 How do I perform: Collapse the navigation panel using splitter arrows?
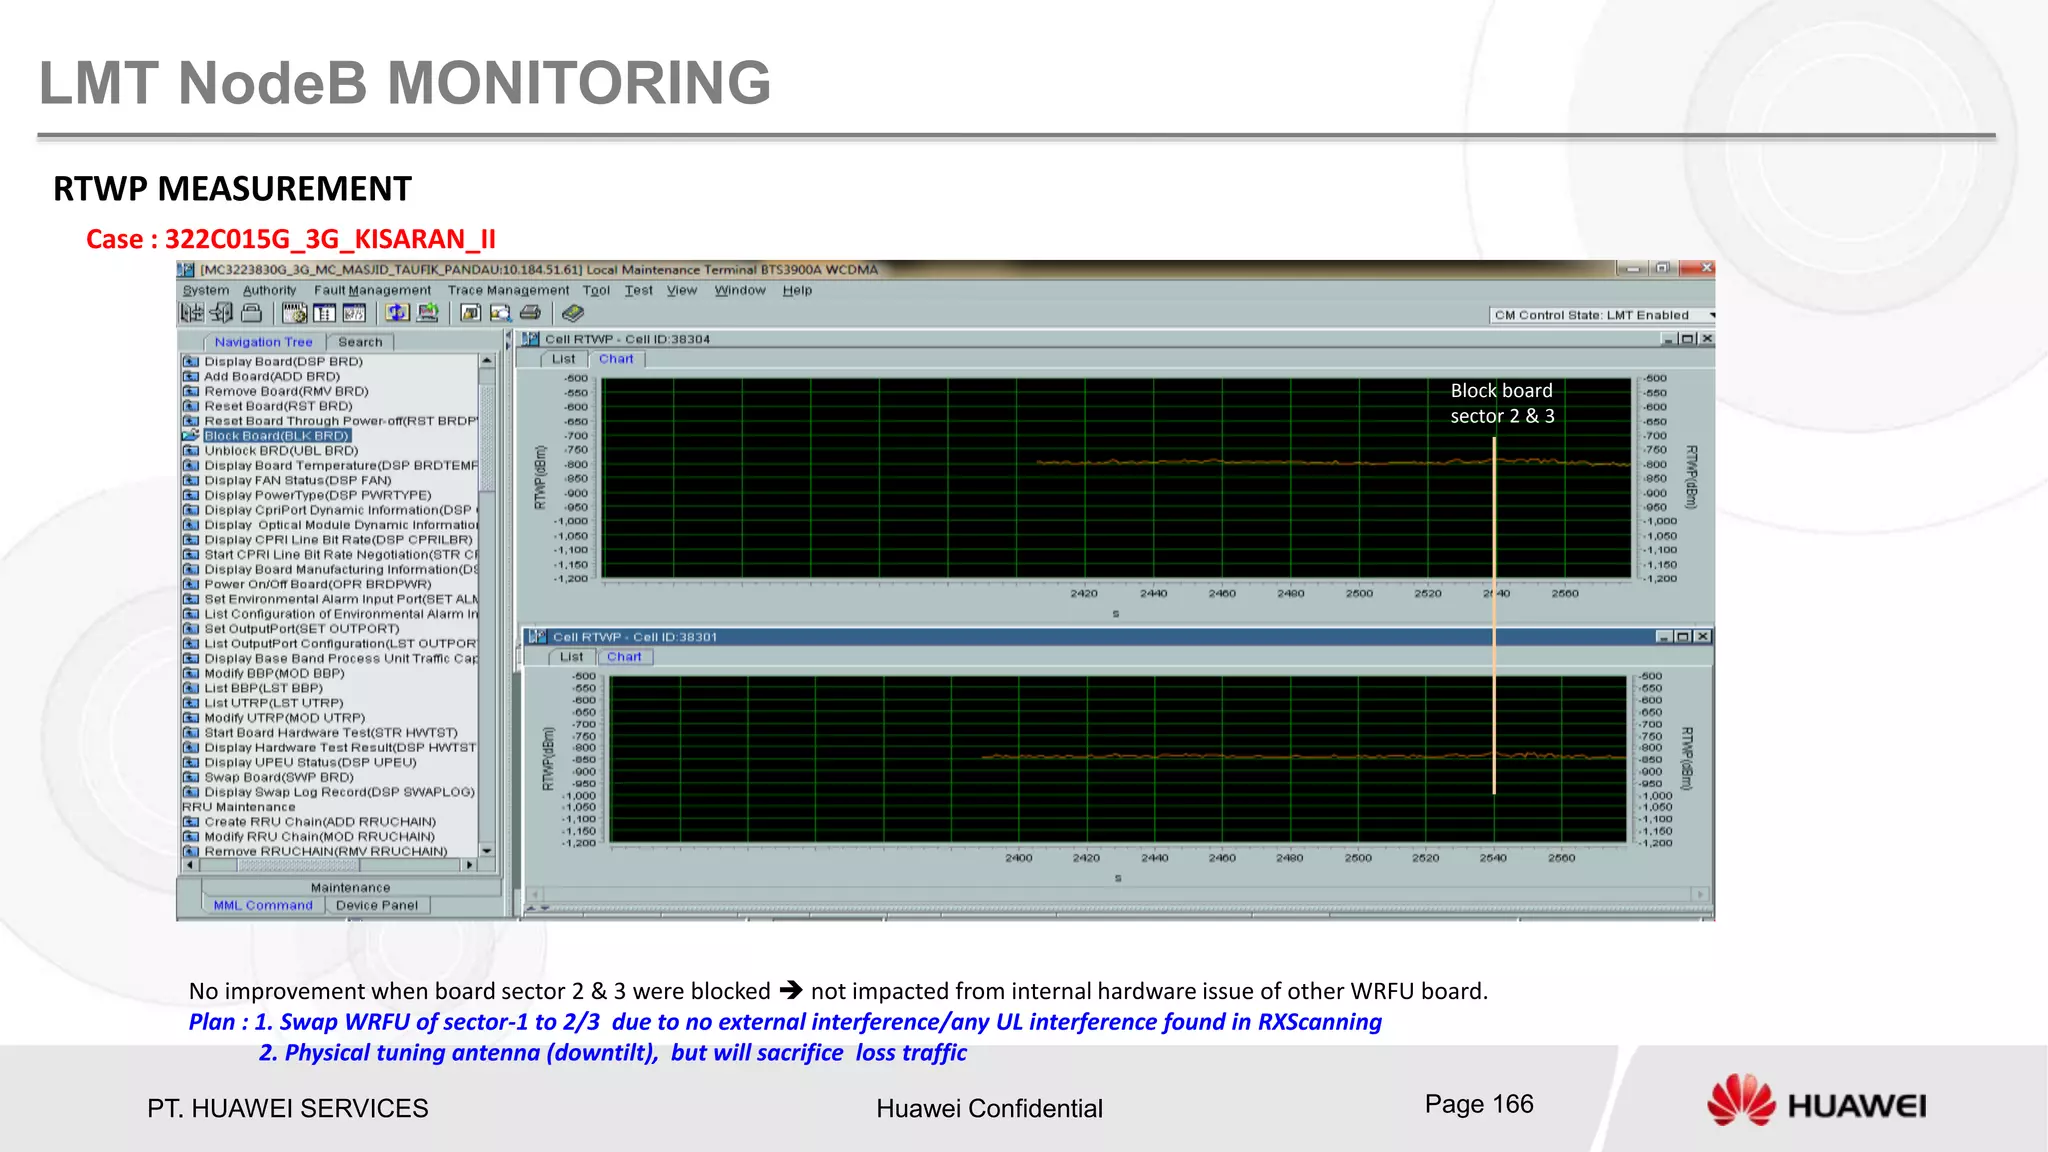508,341
